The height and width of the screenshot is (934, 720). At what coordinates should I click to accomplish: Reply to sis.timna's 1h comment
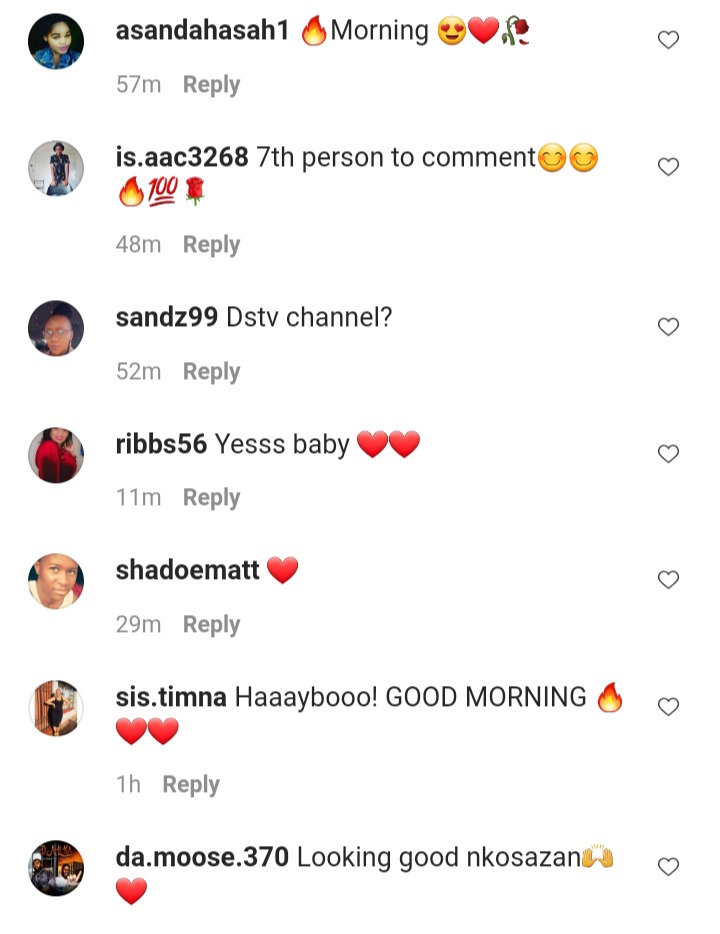191,785
